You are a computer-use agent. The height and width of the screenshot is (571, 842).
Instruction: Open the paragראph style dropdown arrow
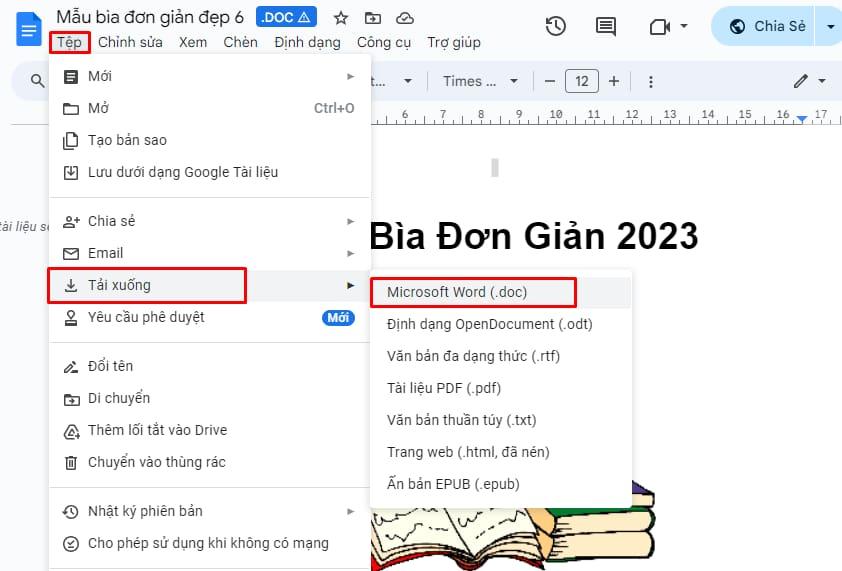408,81
